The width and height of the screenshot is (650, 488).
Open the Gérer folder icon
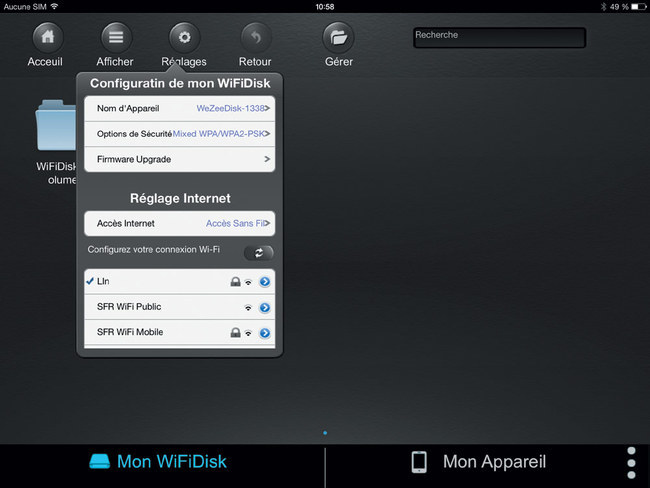(338, 37)
